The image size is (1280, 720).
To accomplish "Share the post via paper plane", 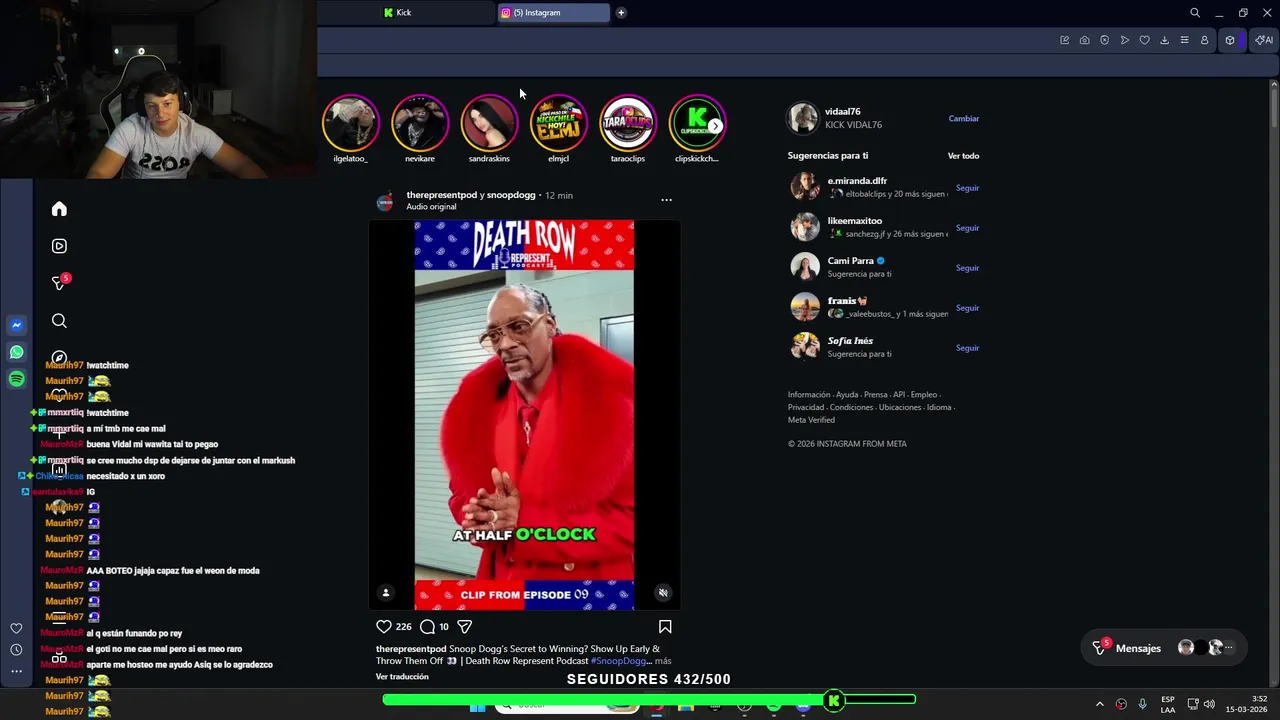I will pos(464,627).
